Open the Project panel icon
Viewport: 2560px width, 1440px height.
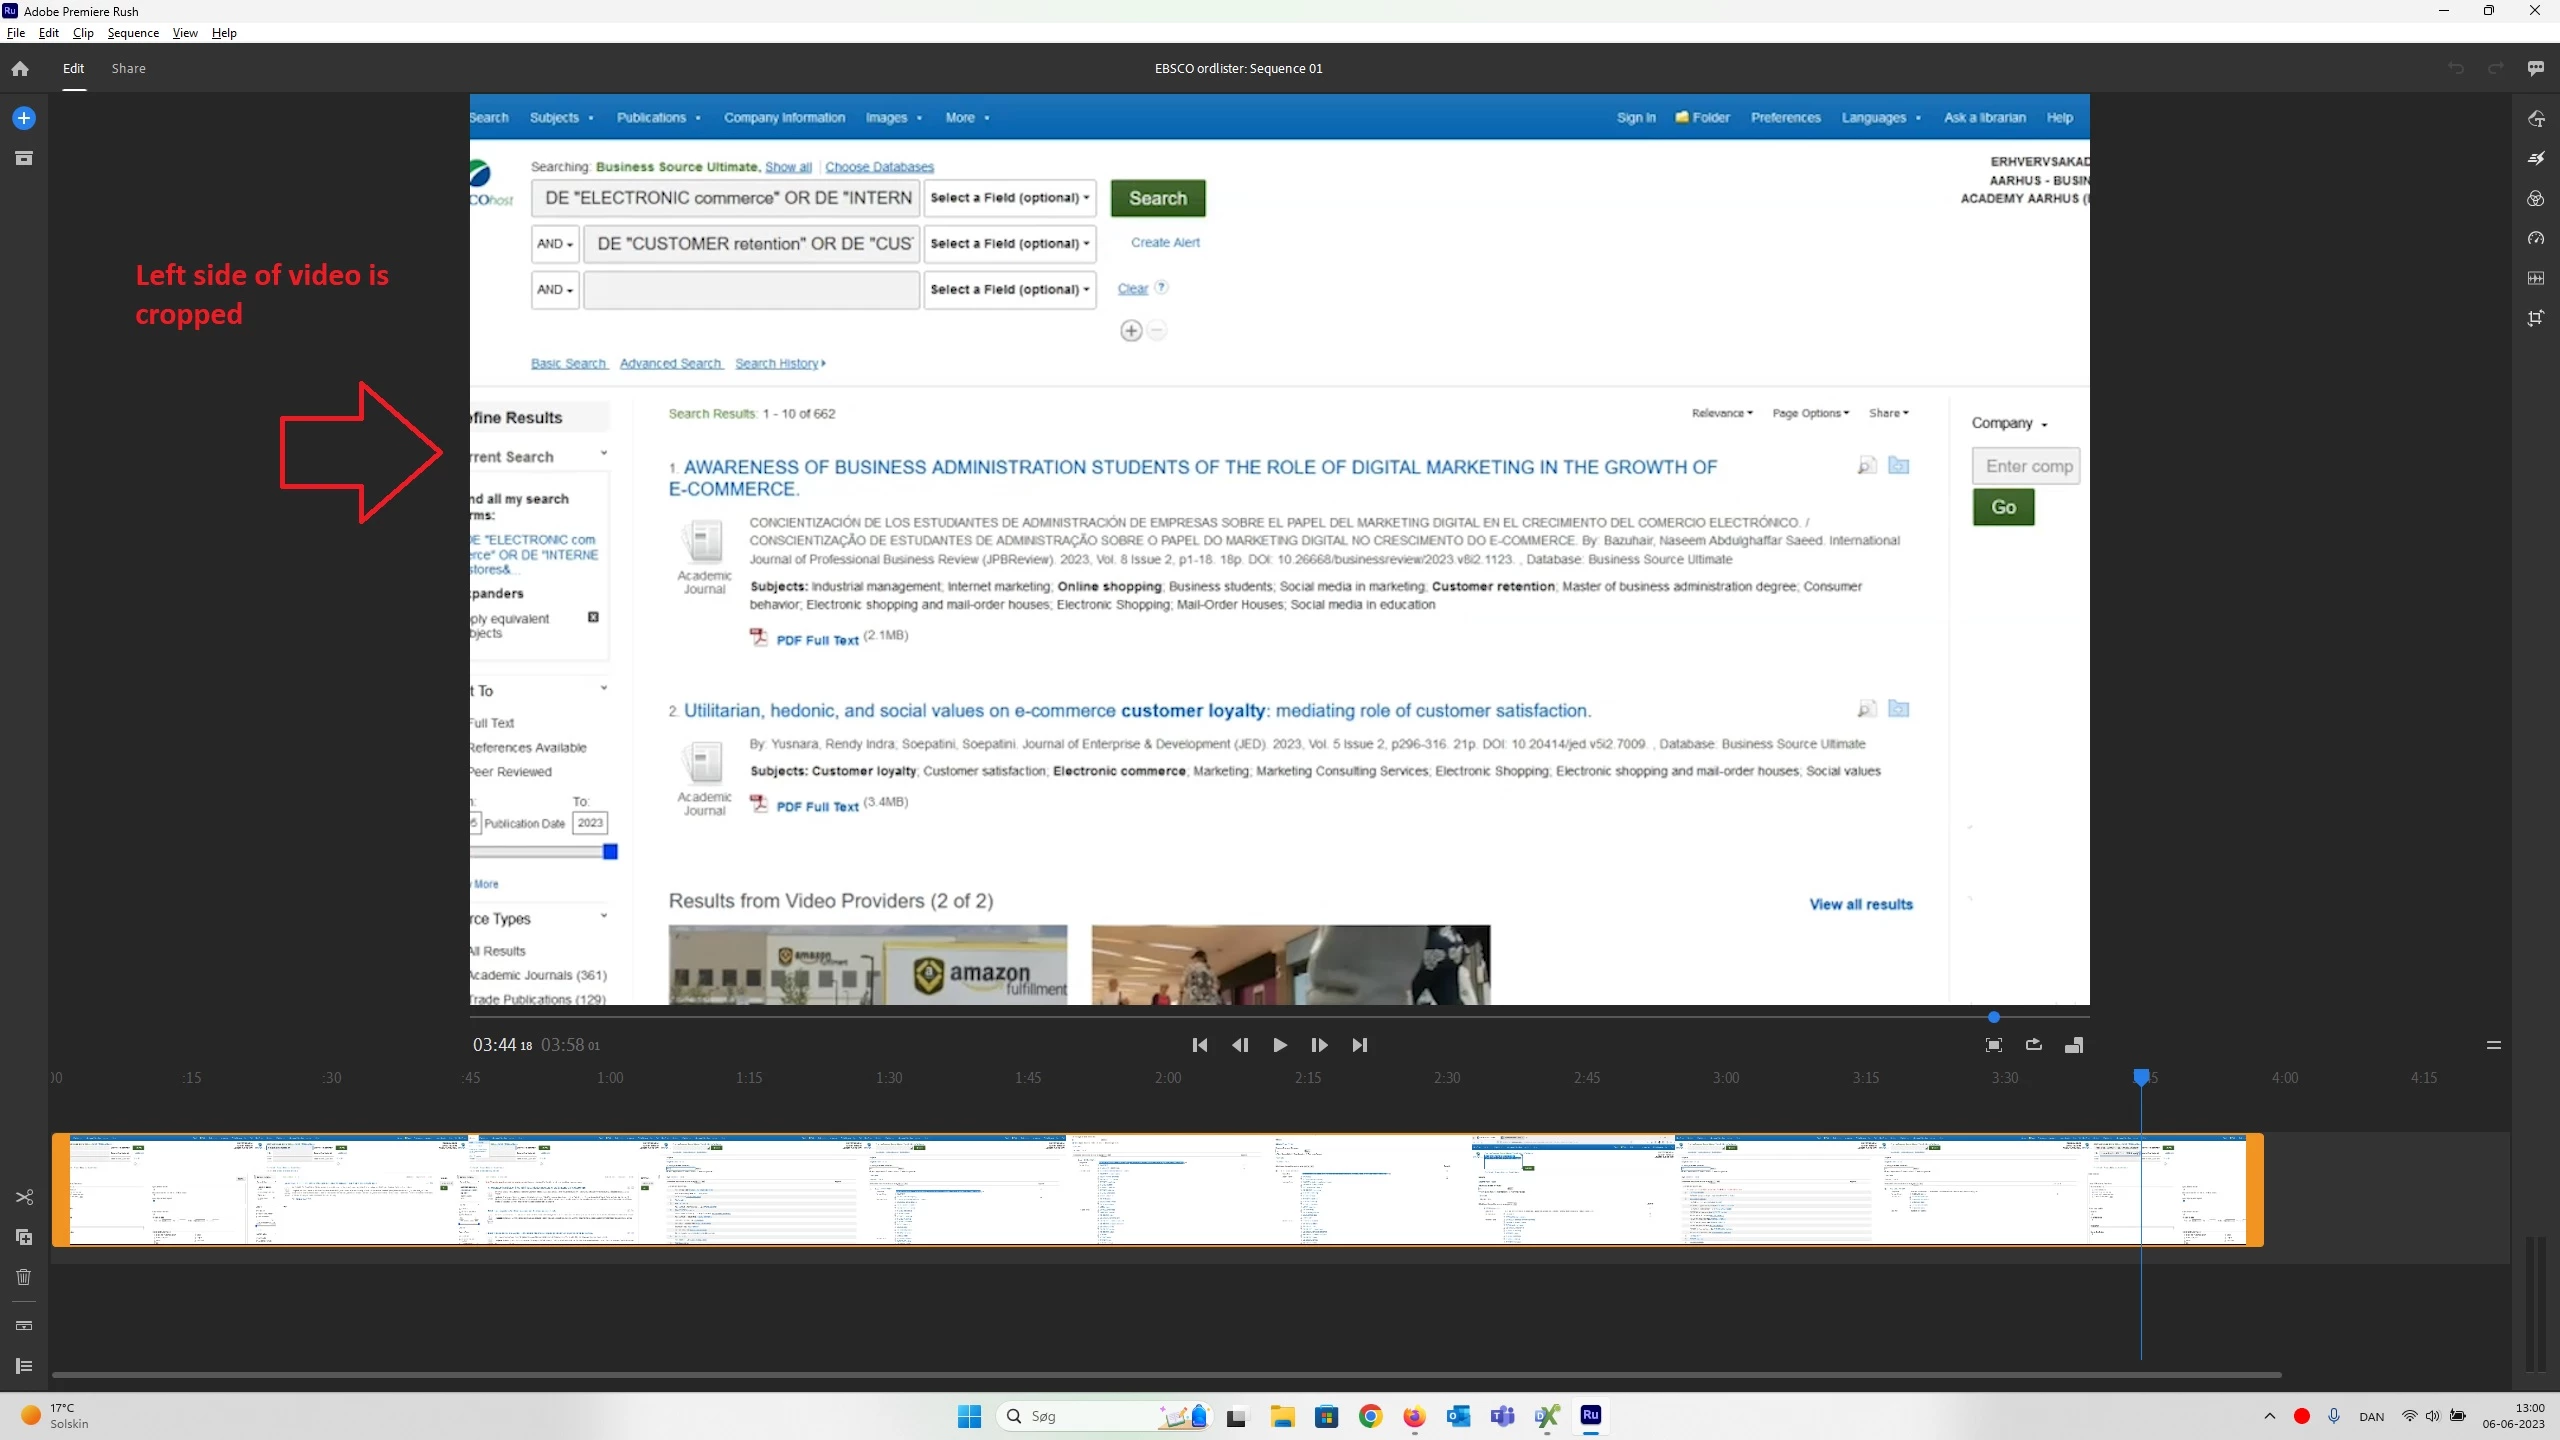click(24, 158)
